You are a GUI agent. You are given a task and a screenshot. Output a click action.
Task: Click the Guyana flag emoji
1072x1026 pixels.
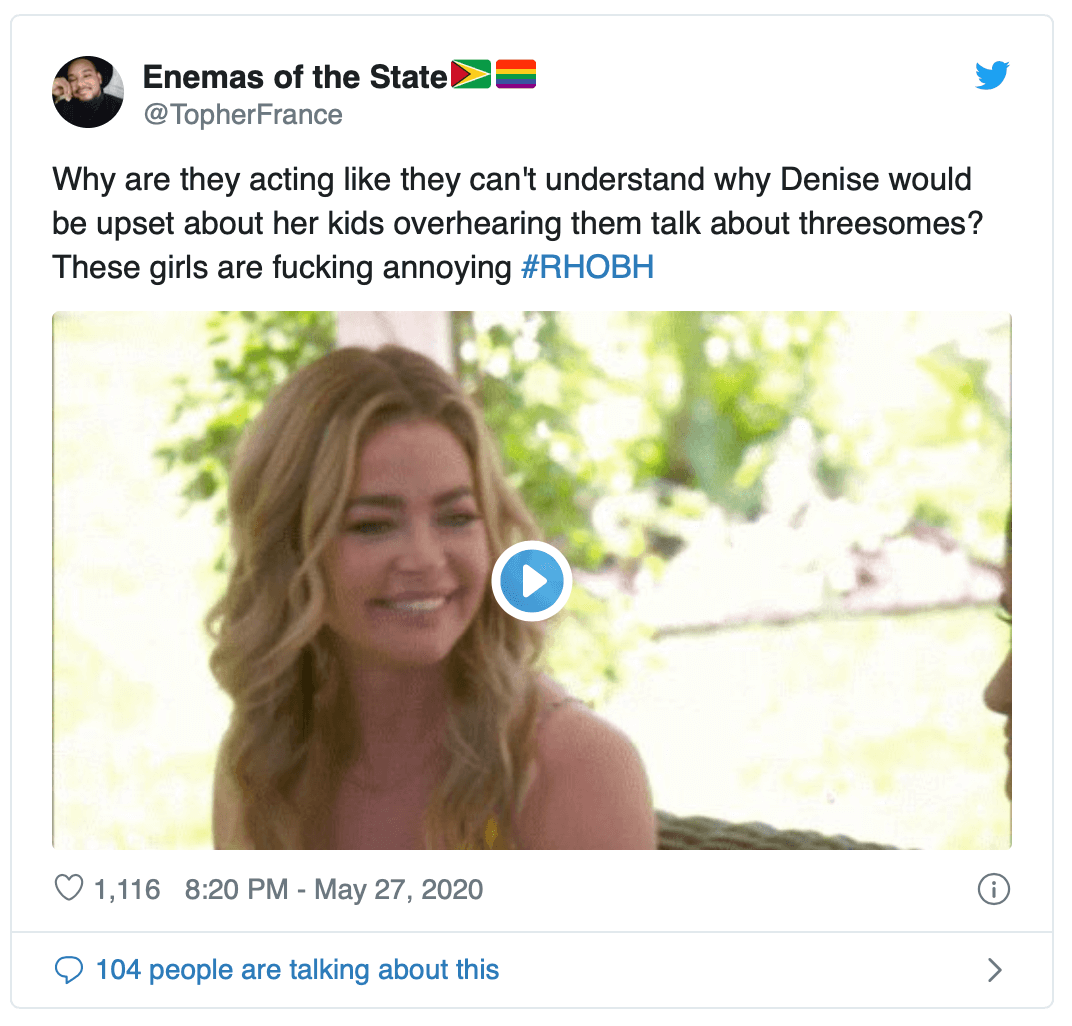471,75
